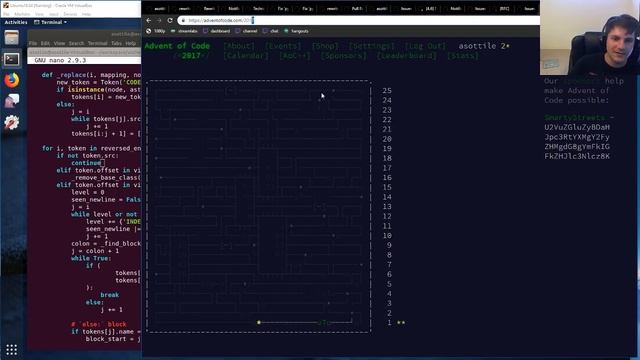Click the browser address bar
The image size is (640, 360).
359,20
